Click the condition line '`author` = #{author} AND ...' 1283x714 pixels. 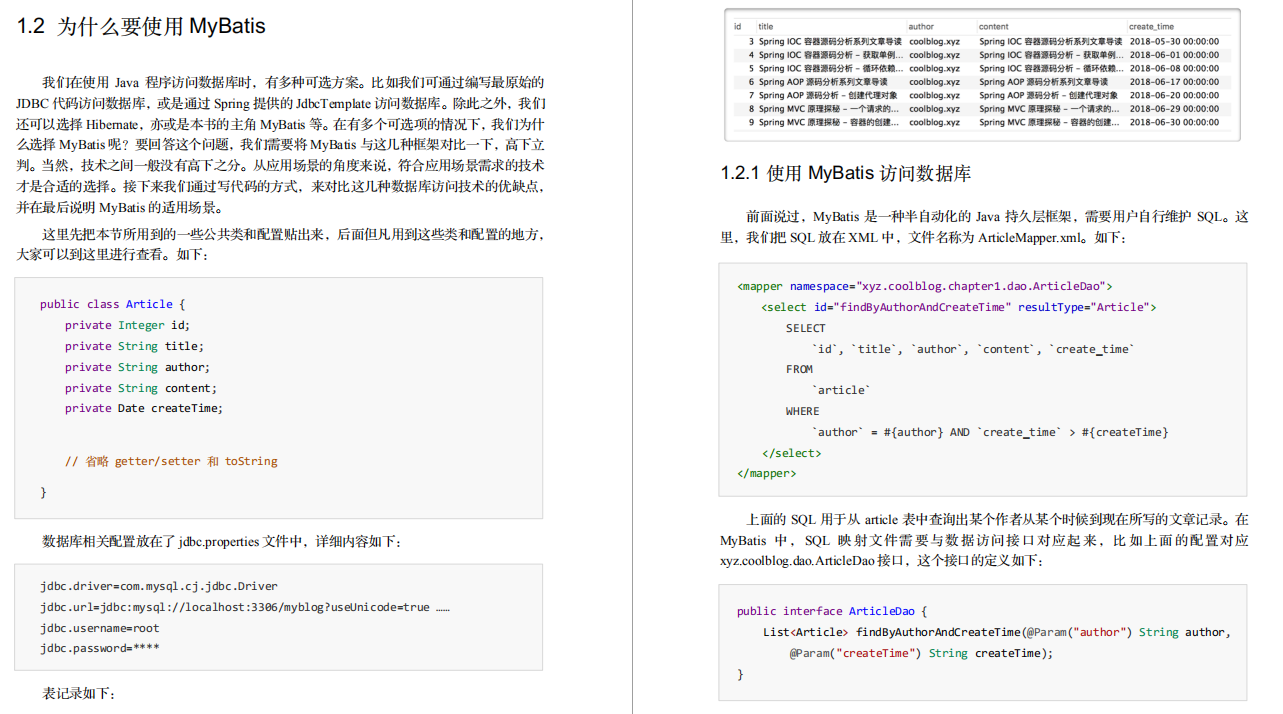[x=990, y=432]
